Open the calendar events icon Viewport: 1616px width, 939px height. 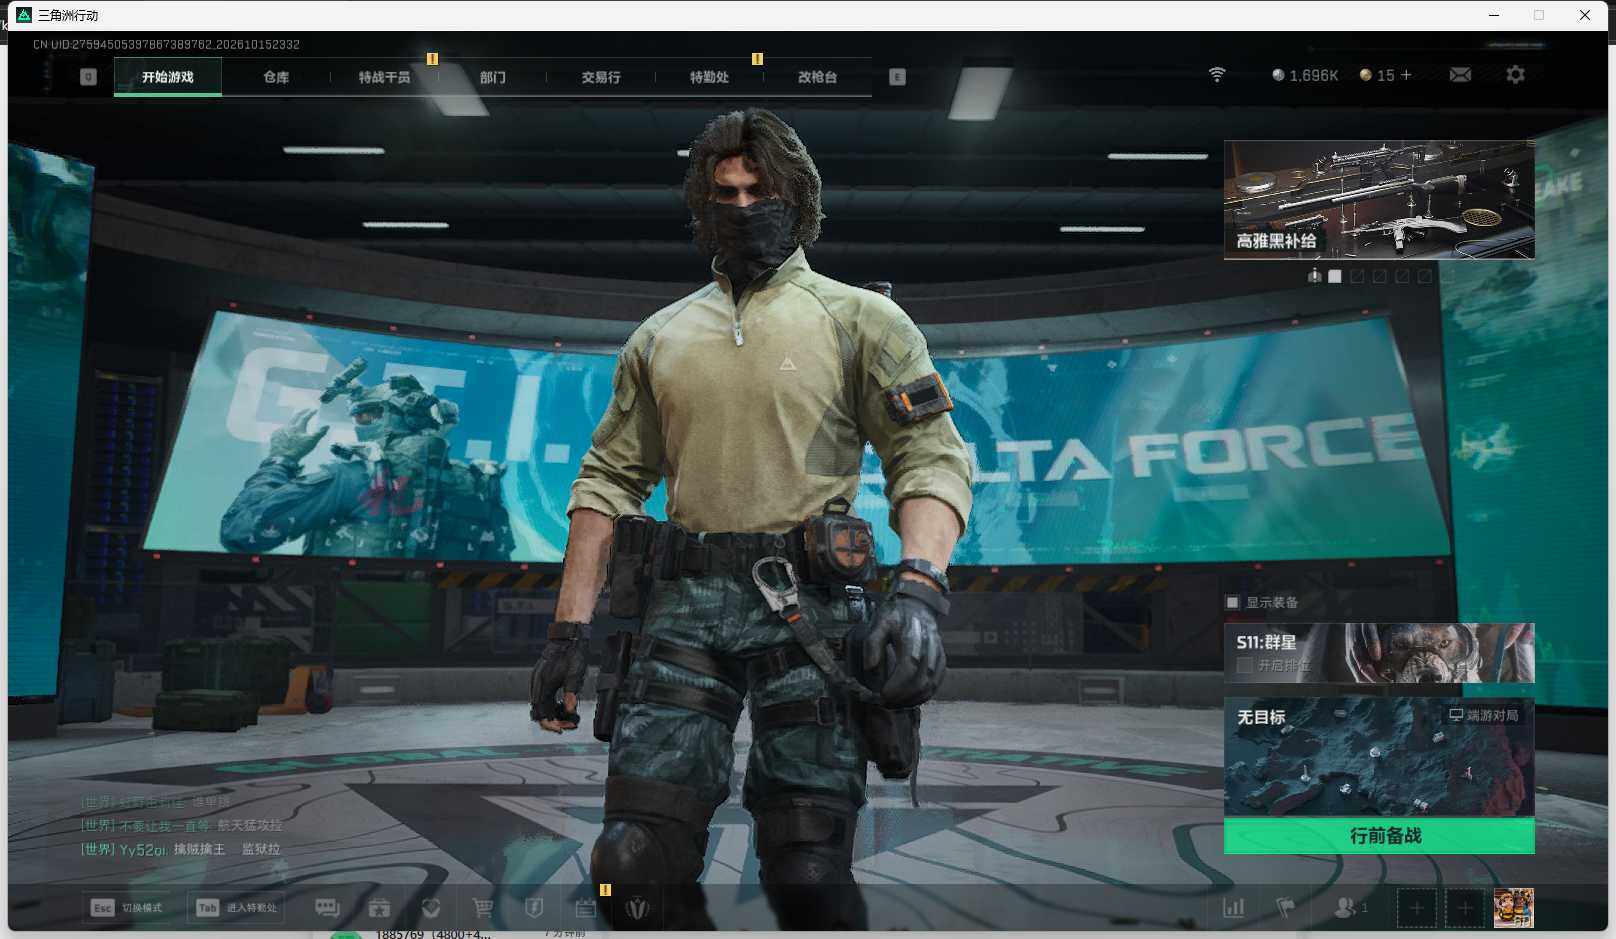pos(586,907)
